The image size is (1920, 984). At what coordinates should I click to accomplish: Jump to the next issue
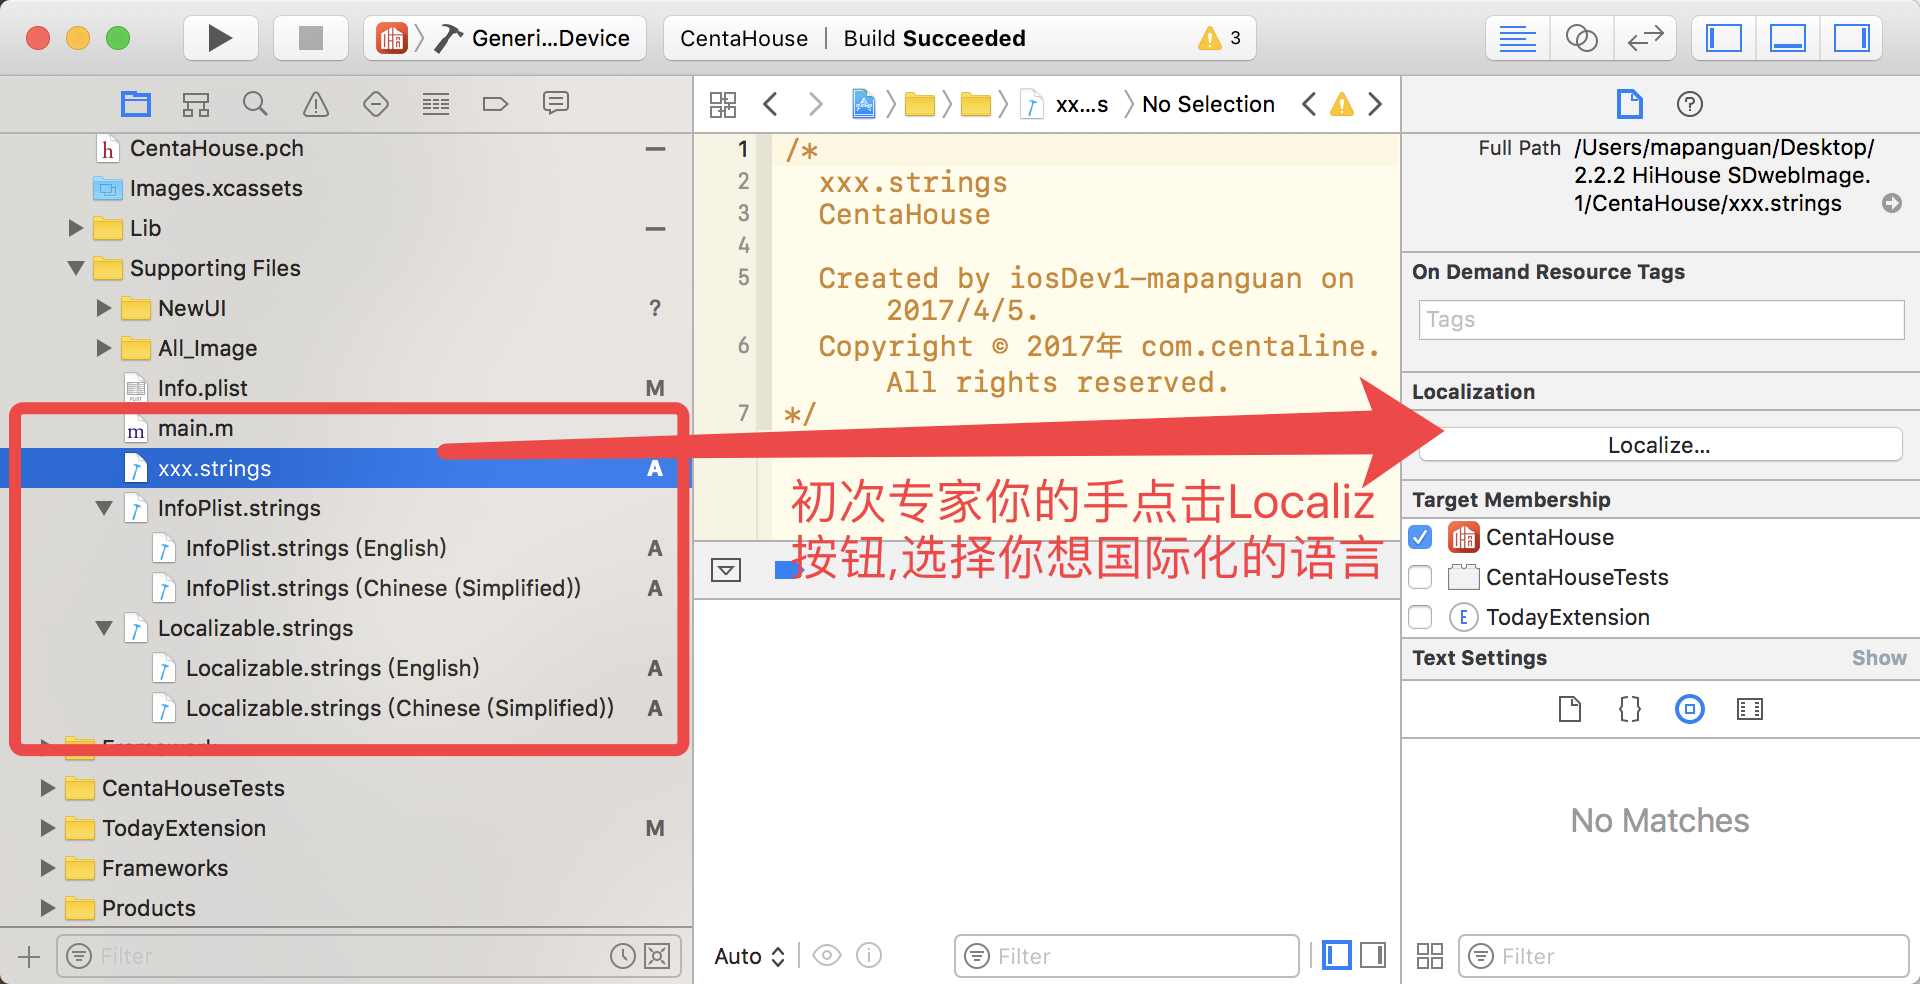tap(1376, 104)
